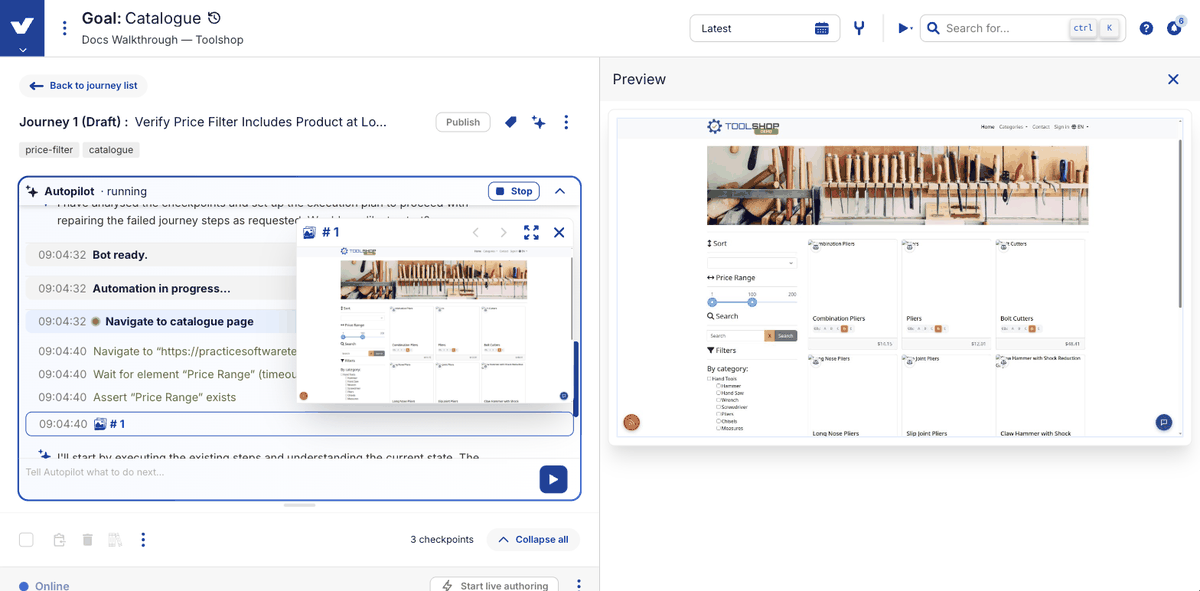Select the price-filter tag
Viewport: 1200px width, 591px height.
pyautogui.click(x=48, y=150)
